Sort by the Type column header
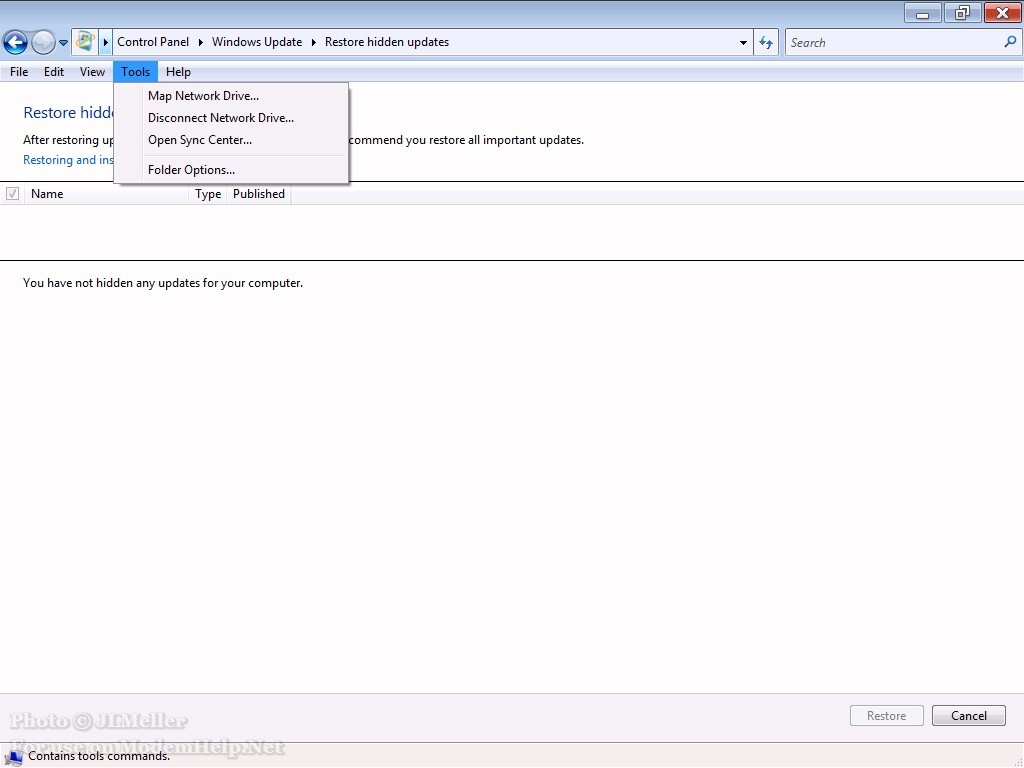Viewport: 1024px width, 768px height. [208, 194]
